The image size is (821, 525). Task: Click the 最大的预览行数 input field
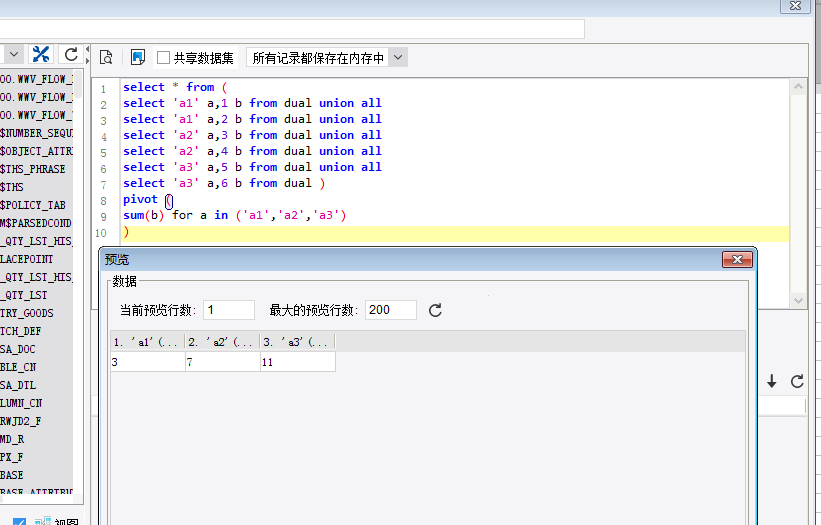391,310
